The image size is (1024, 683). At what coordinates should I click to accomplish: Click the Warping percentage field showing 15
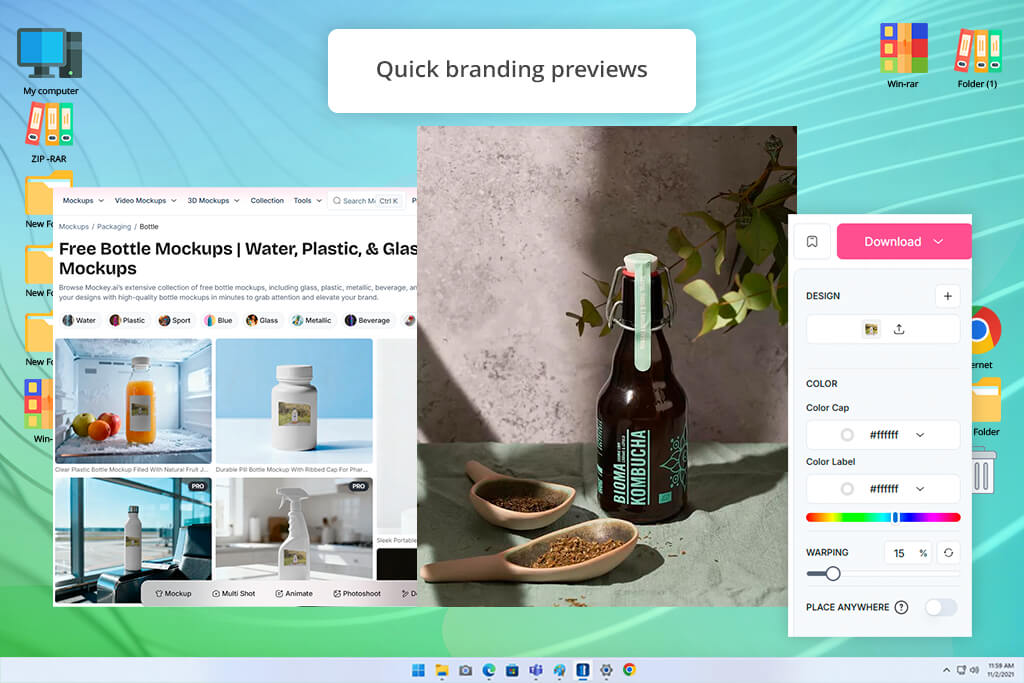click(907, 553)
